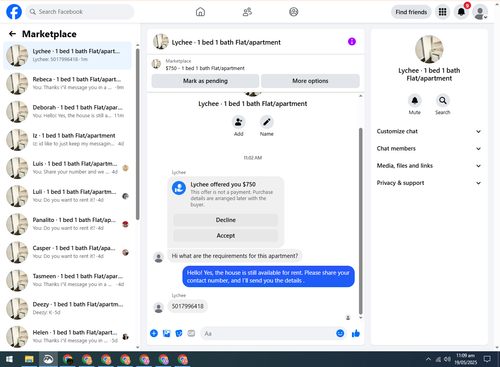The image size is (500, 367).
Task: Click the 5017996418 phone number message
Action: click(187, 306)
